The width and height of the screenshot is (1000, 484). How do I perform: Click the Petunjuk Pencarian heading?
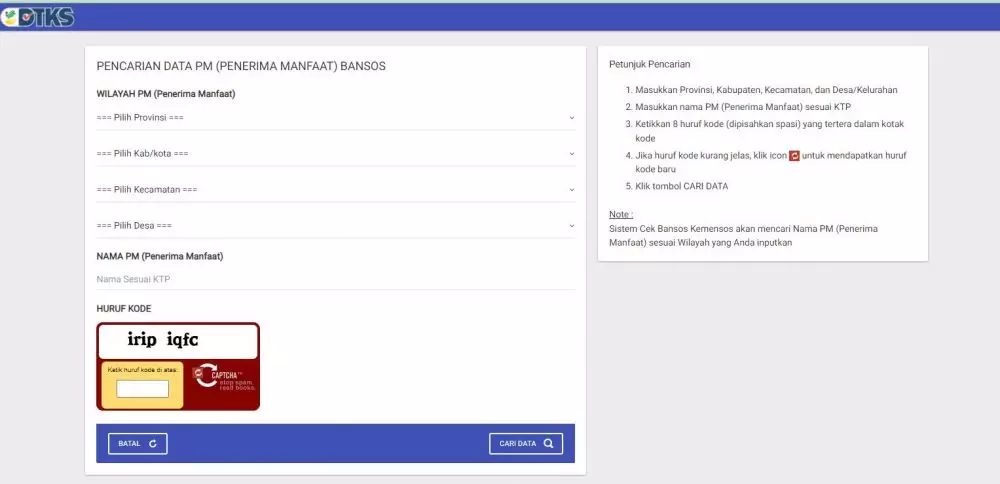pos(649,65)
